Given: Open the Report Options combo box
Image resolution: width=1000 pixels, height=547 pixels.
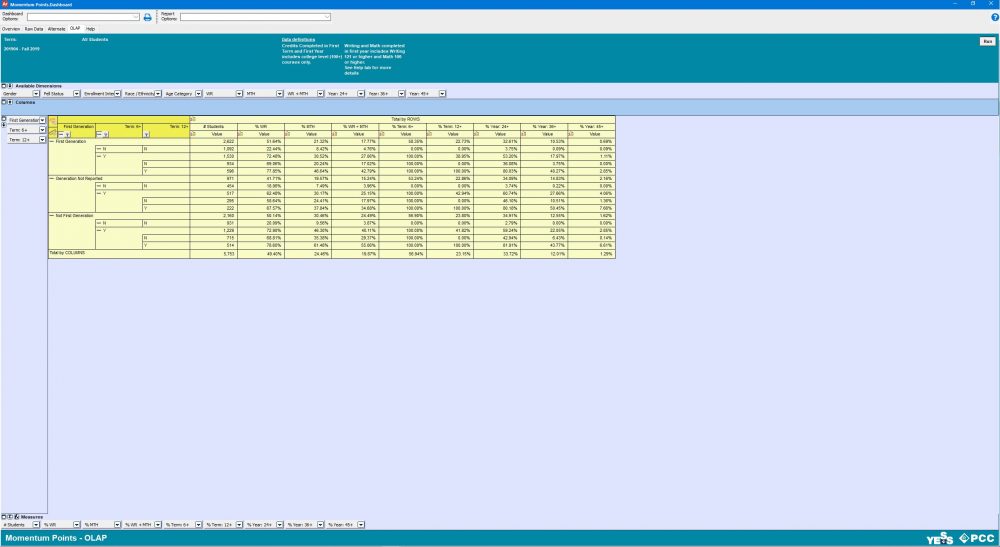Looking at the screenshot, I should 255,17.
